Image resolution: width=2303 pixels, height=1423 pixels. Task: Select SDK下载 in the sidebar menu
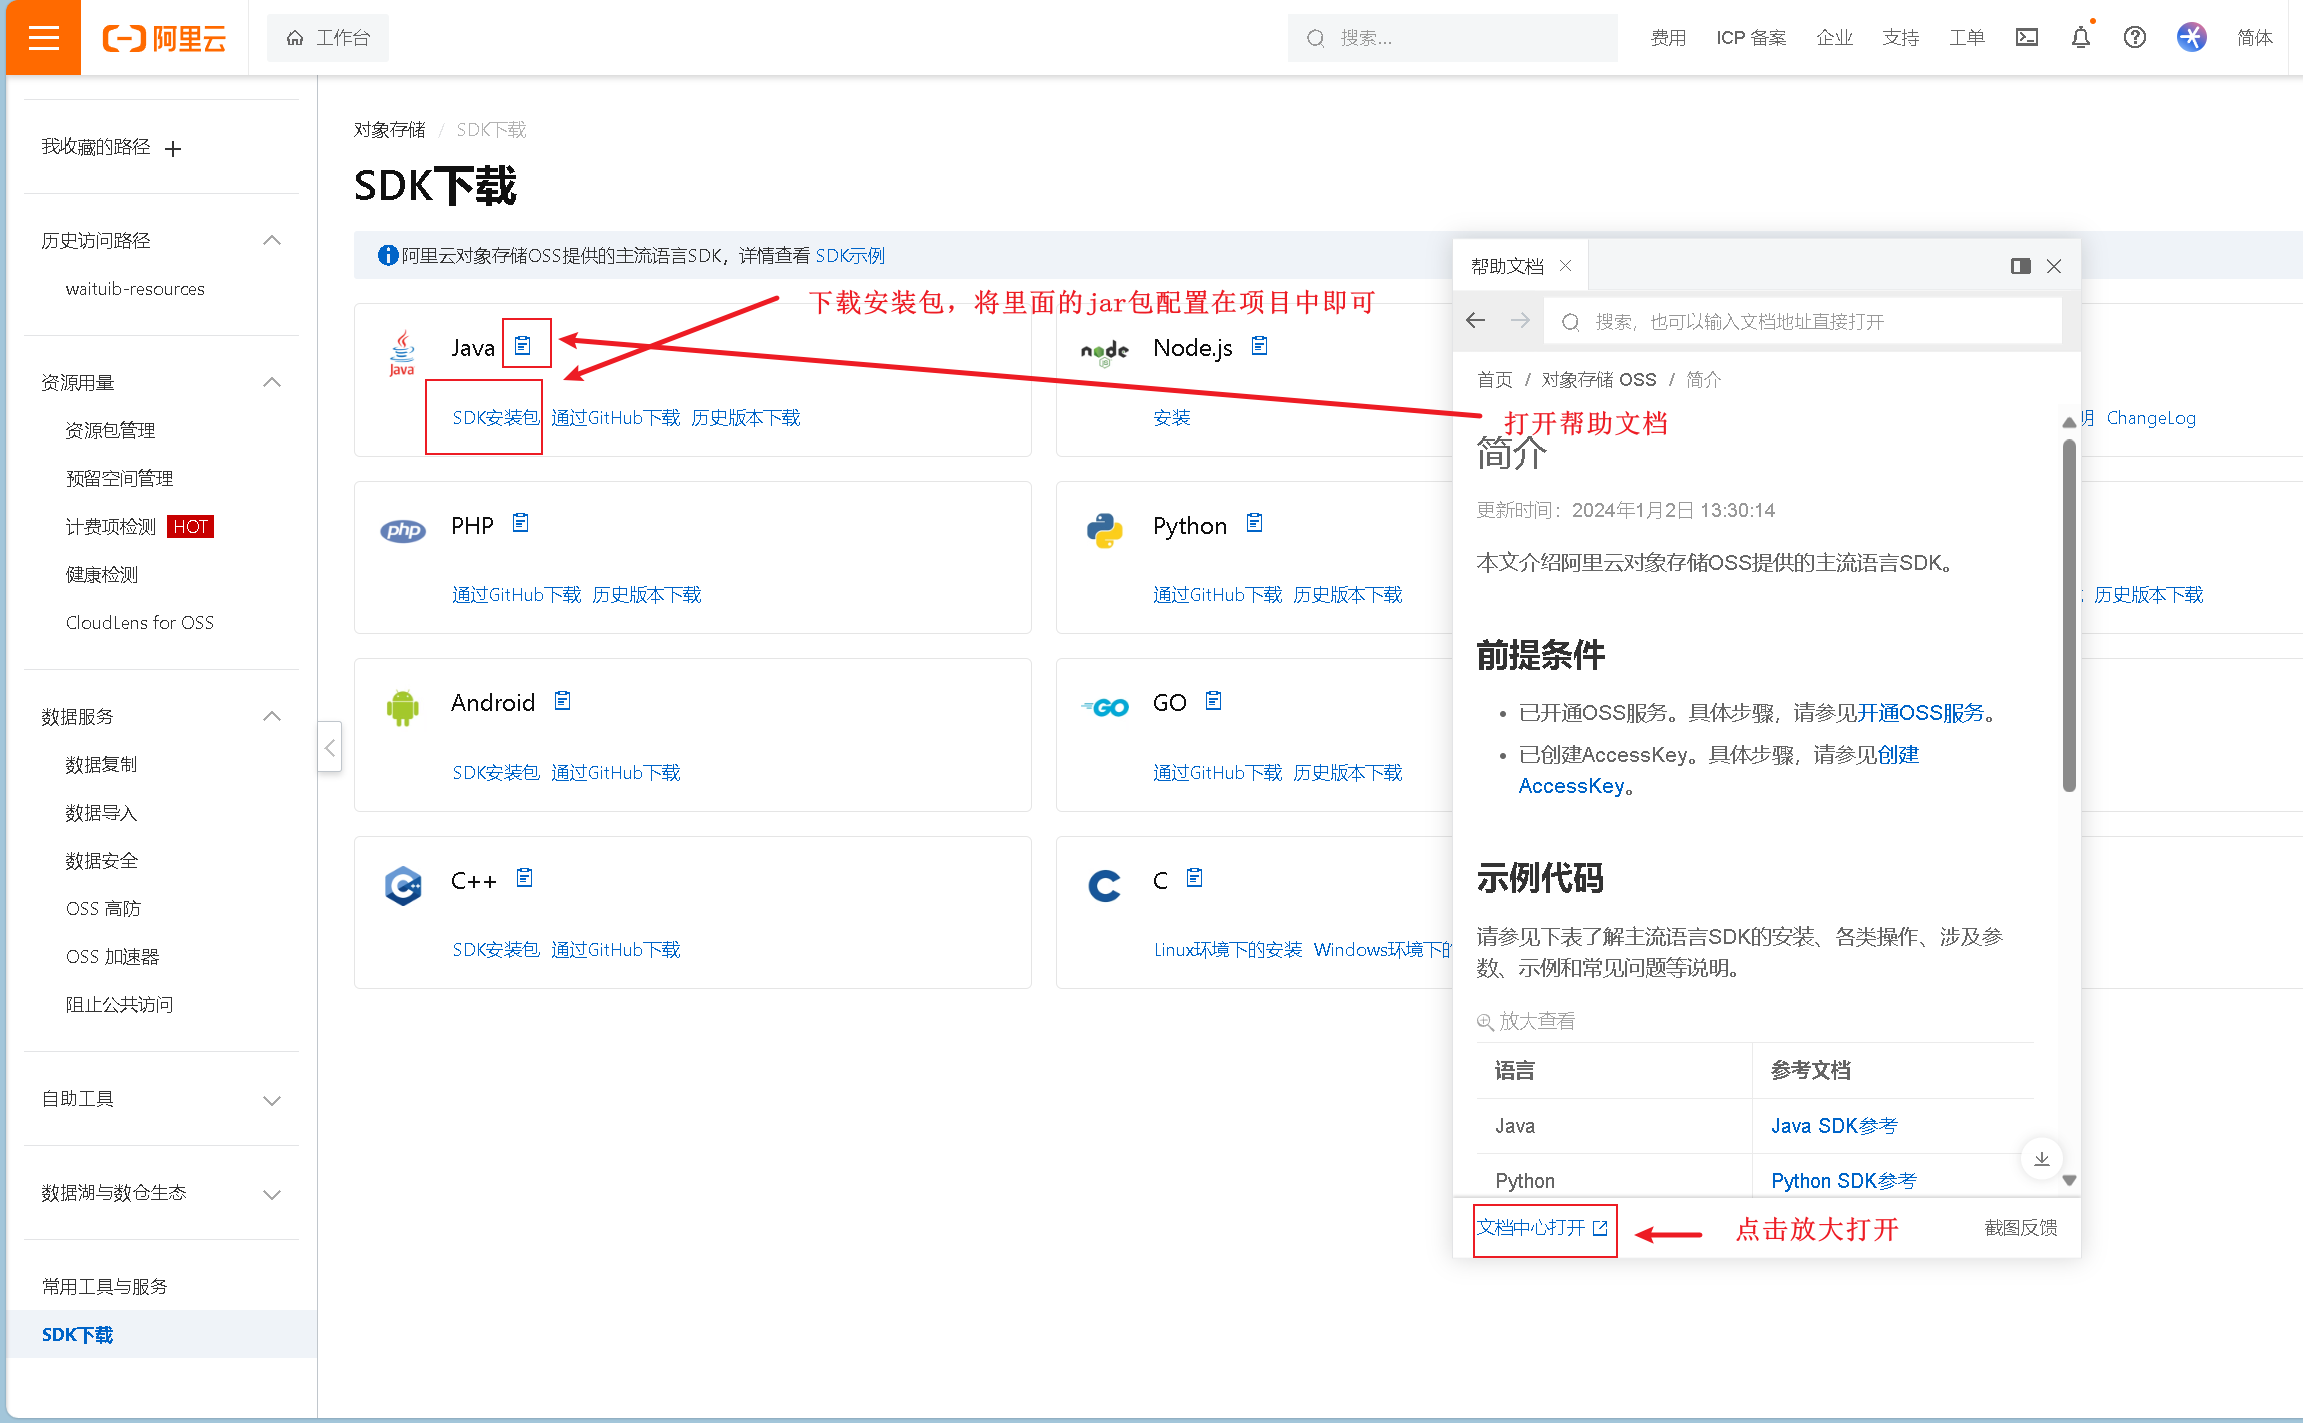78,1335
